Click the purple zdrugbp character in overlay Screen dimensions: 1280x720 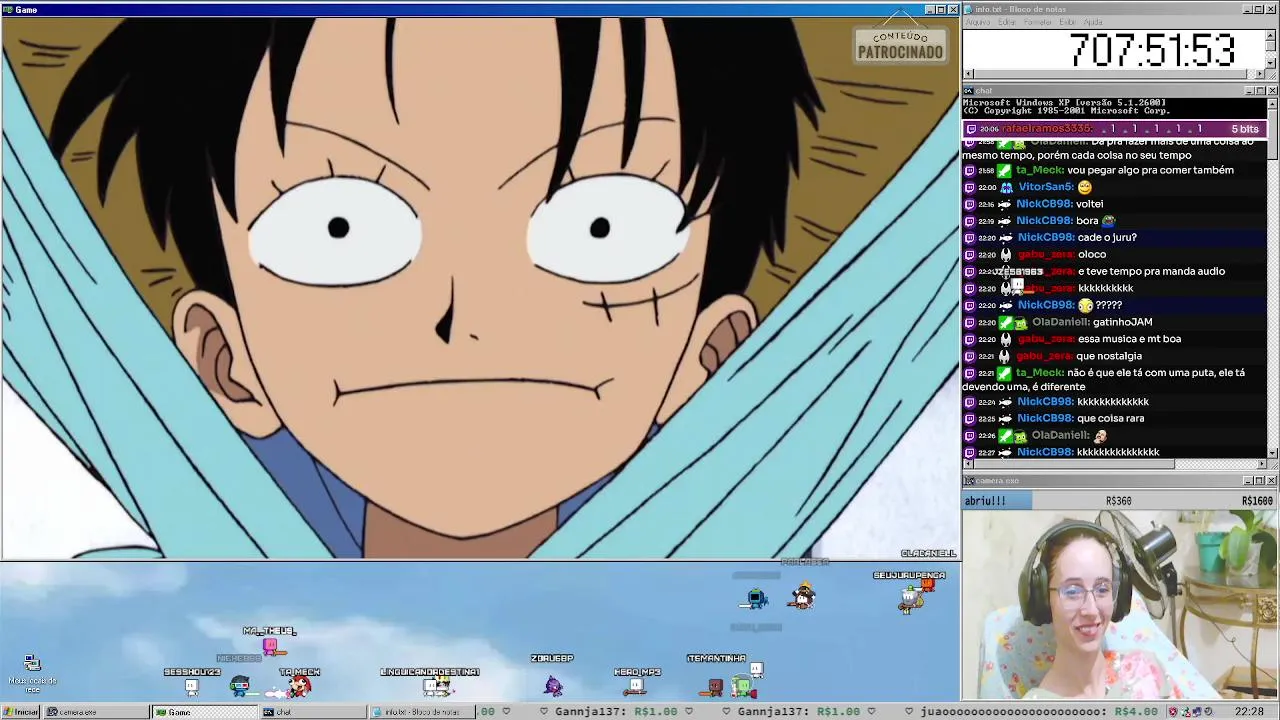(x=553, y=685)
